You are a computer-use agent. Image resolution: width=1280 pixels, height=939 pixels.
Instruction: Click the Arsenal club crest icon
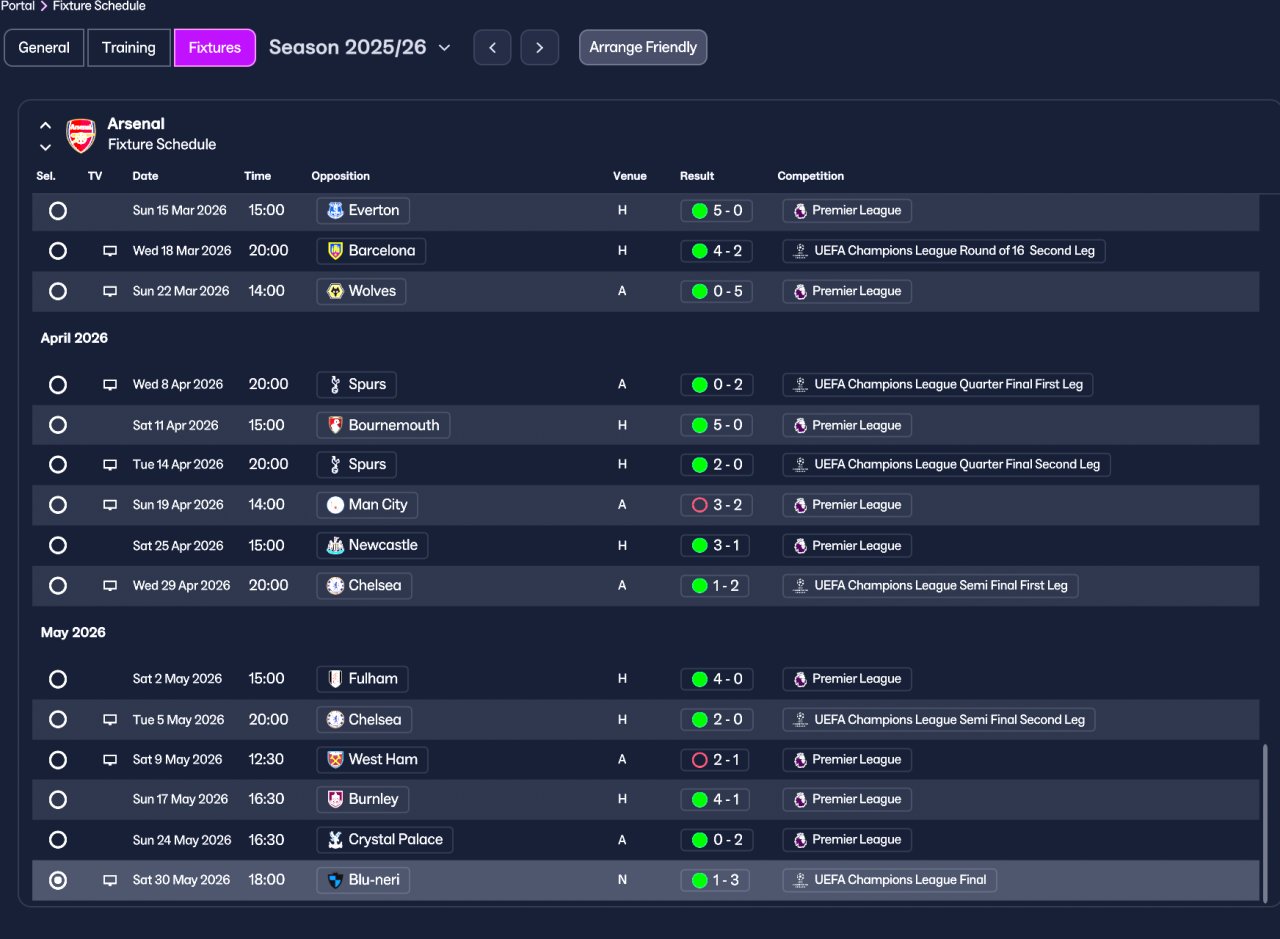tap(81, 135)
